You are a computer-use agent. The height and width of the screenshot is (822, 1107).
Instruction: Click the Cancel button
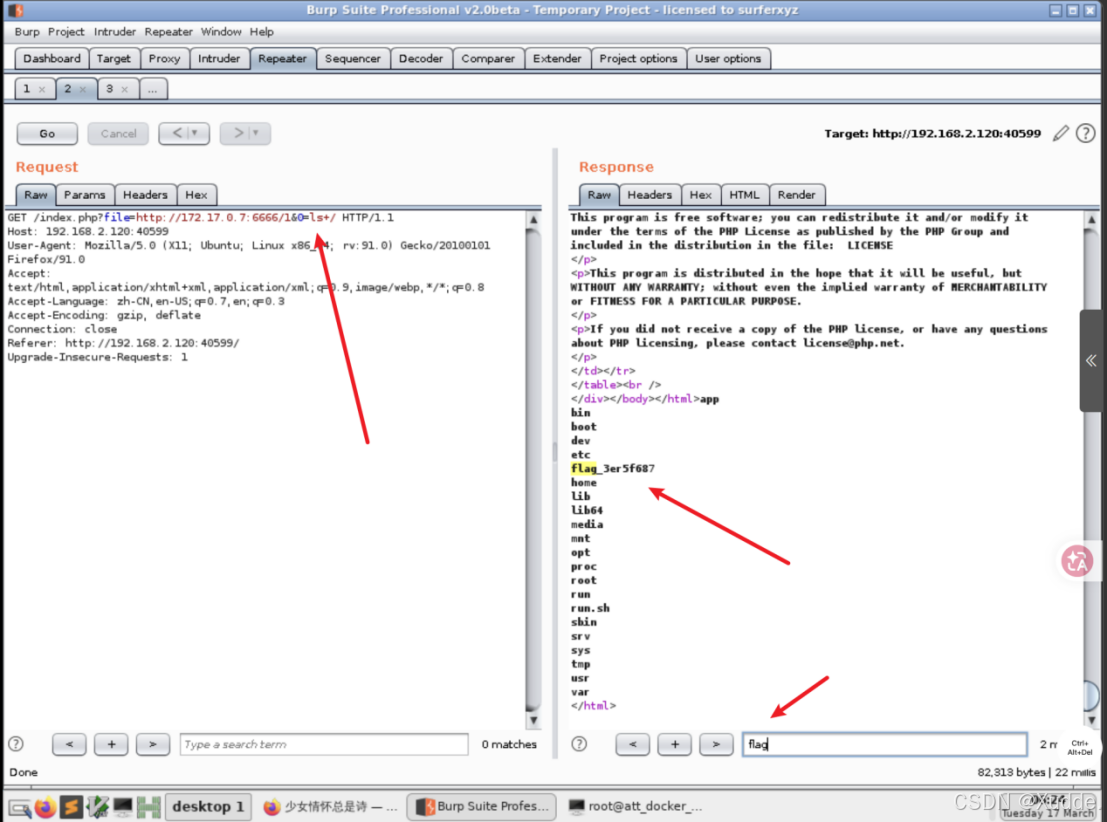point(118,133)
